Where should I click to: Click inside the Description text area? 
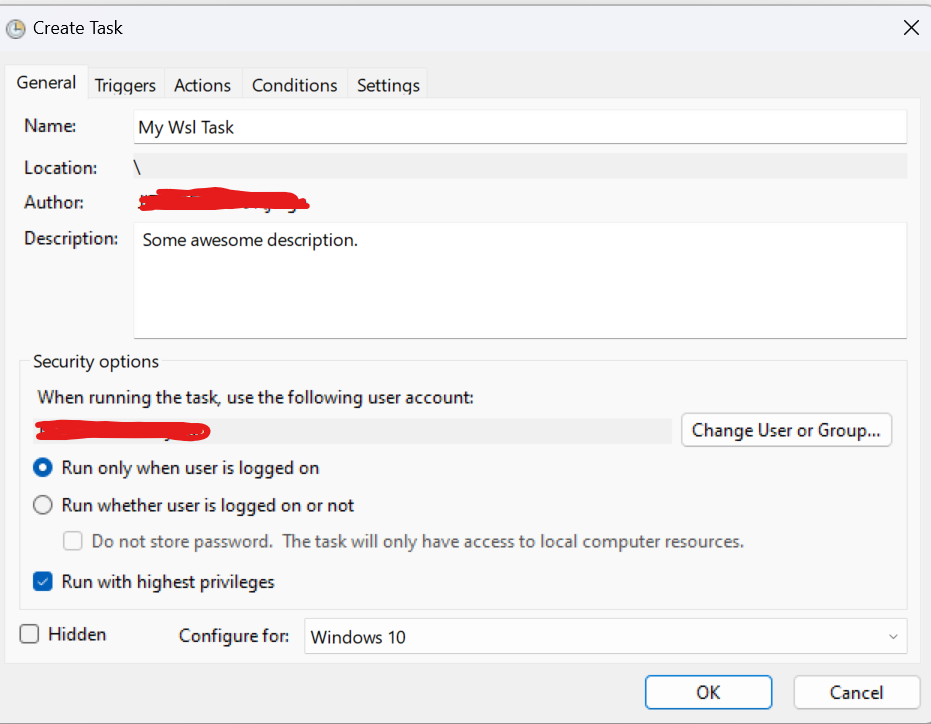520,280
